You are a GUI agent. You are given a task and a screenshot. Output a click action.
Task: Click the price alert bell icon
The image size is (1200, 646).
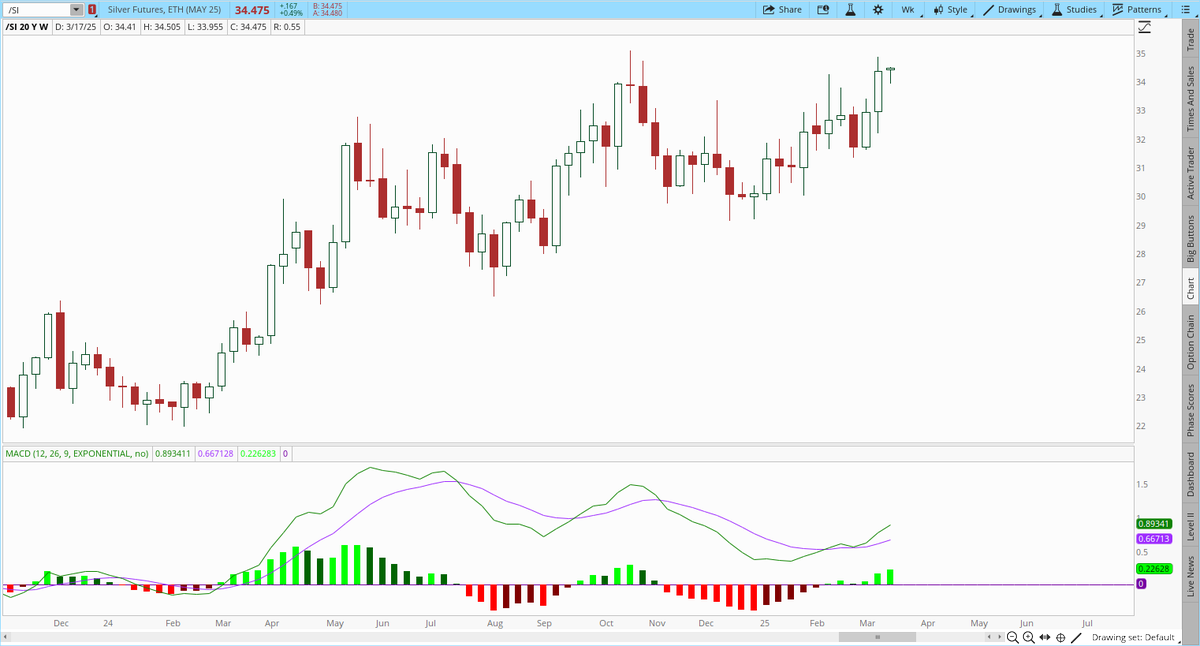tap(823, 9)
